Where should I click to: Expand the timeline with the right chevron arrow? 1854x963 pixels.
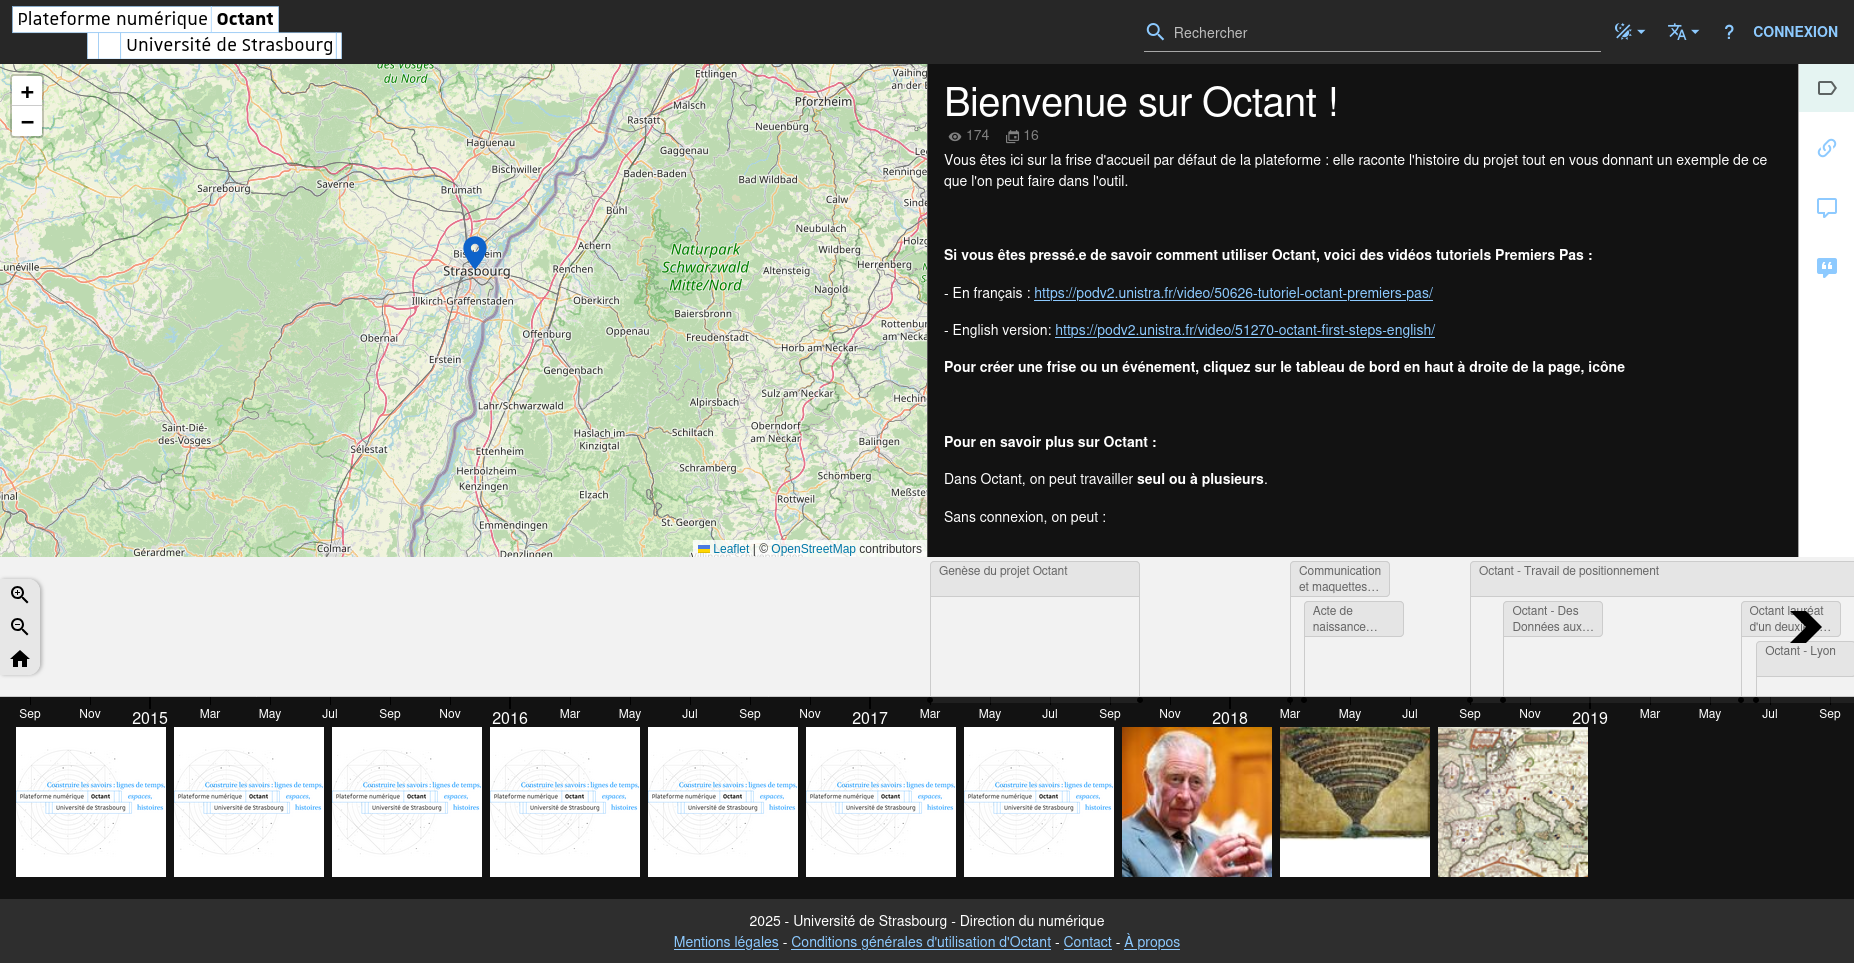pos(1807,628)
